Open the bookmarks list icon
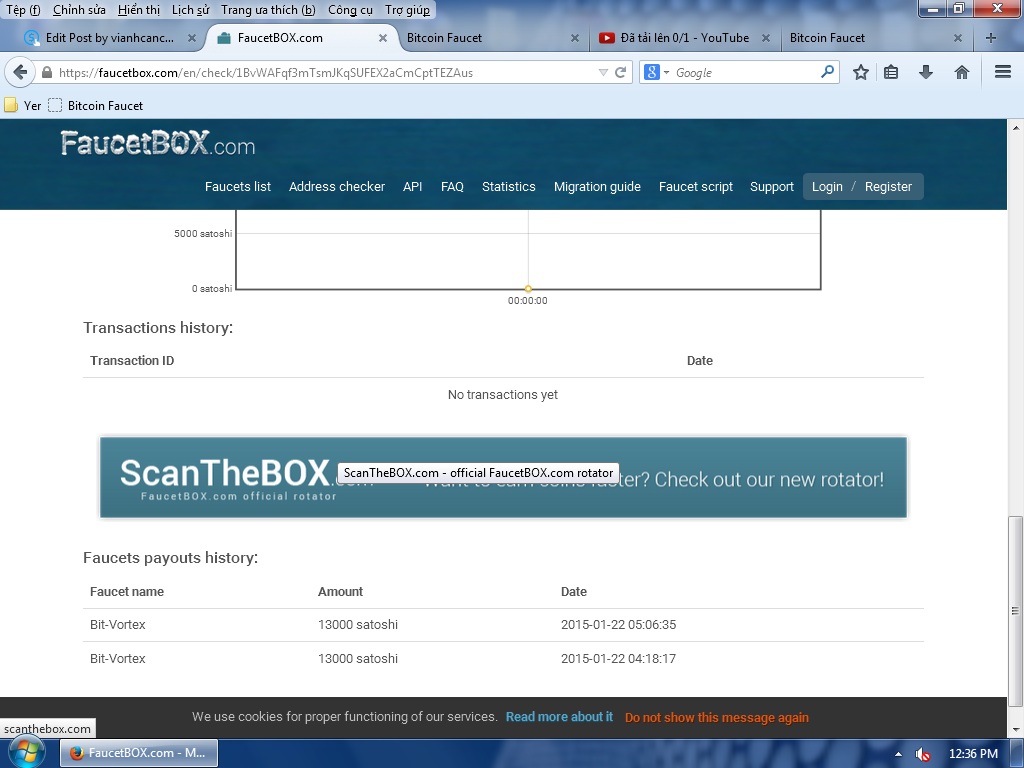 (x=891, y=72)
